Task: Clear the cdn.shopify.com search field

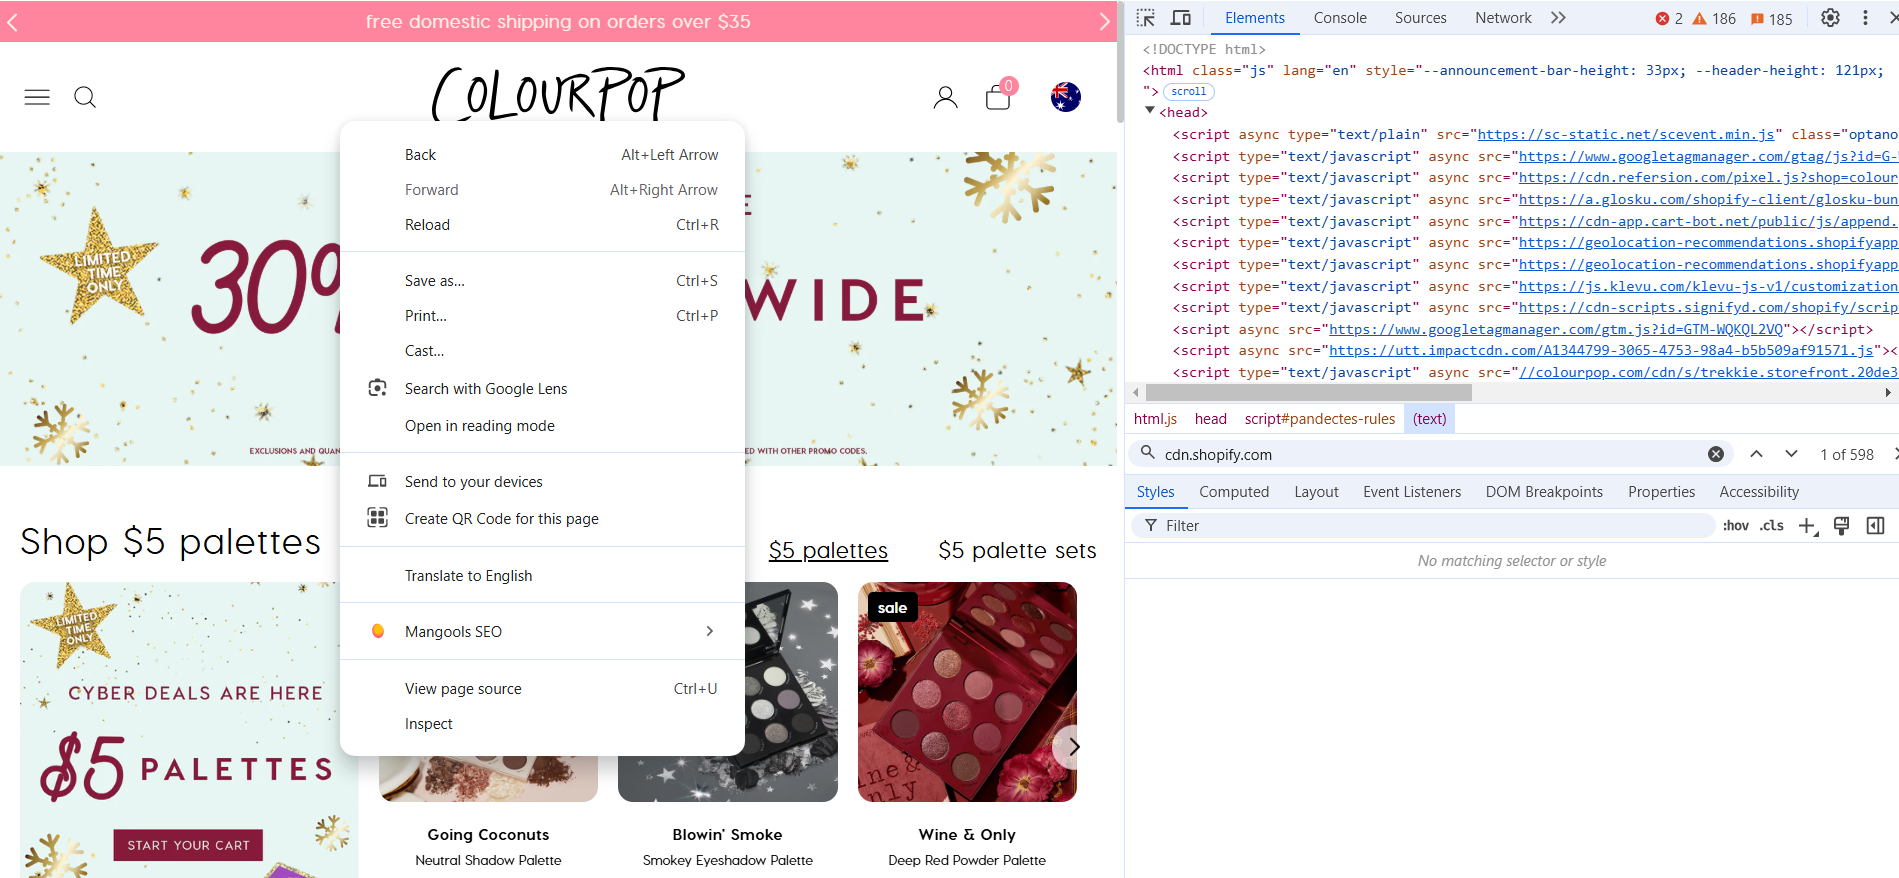Action: (1716, 454)
